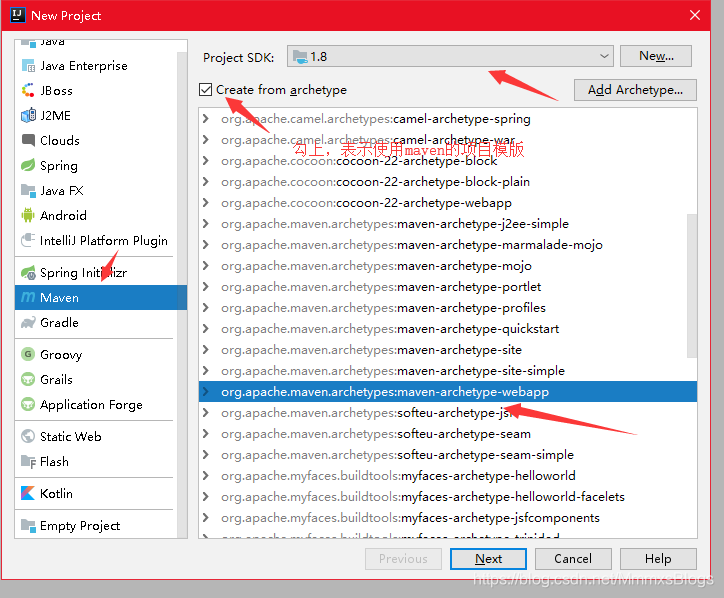Select softeu-archetype-jsf row
The width and height of the screenshot is (724, 598).
coord(447,412)
